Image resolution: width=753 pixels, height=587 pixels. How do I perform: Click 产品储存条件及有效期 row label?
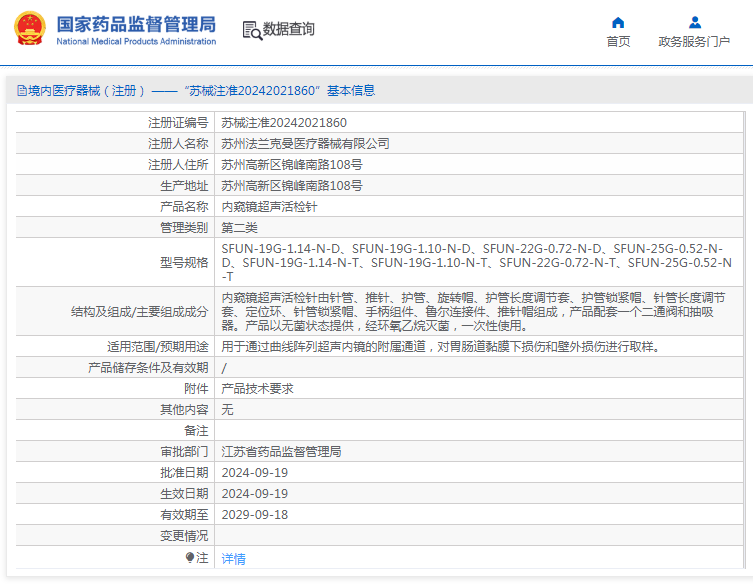148,368
